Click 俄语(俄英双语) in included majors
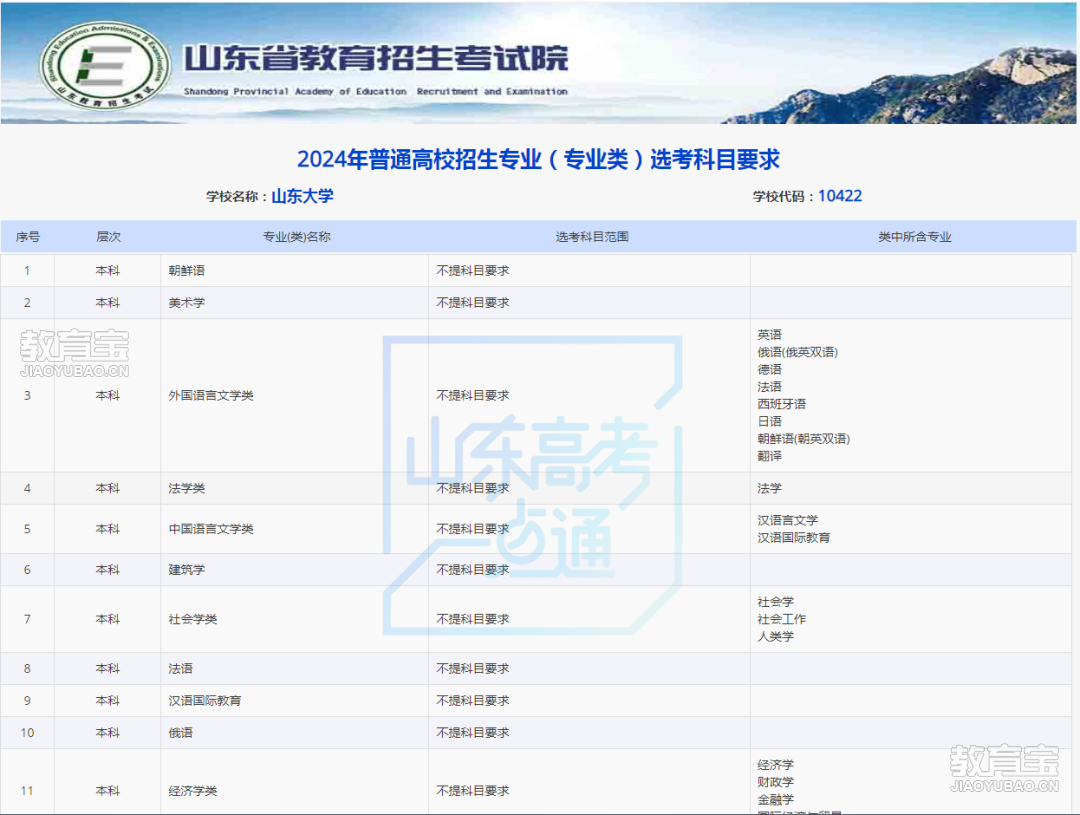The height and width of the screenshot is (815, 1080). (x=798, y=352)
